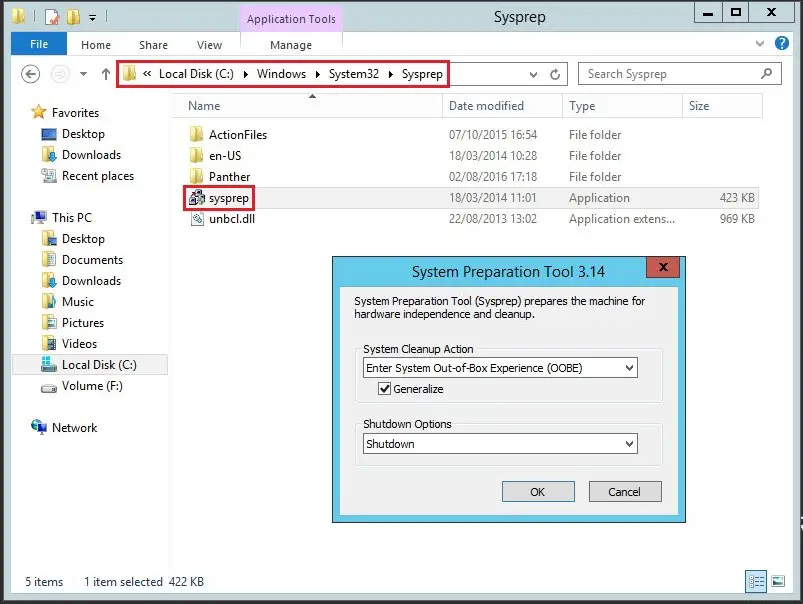Click the Application Tools contextual tab
Screen dimensions: 803x604
click(x=291, y=19)
